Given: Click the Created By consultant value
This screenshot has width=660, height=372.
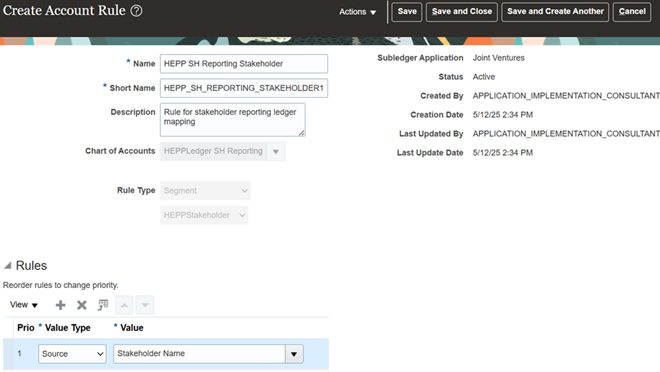Looking at the screenshot, I should (566, 96).
